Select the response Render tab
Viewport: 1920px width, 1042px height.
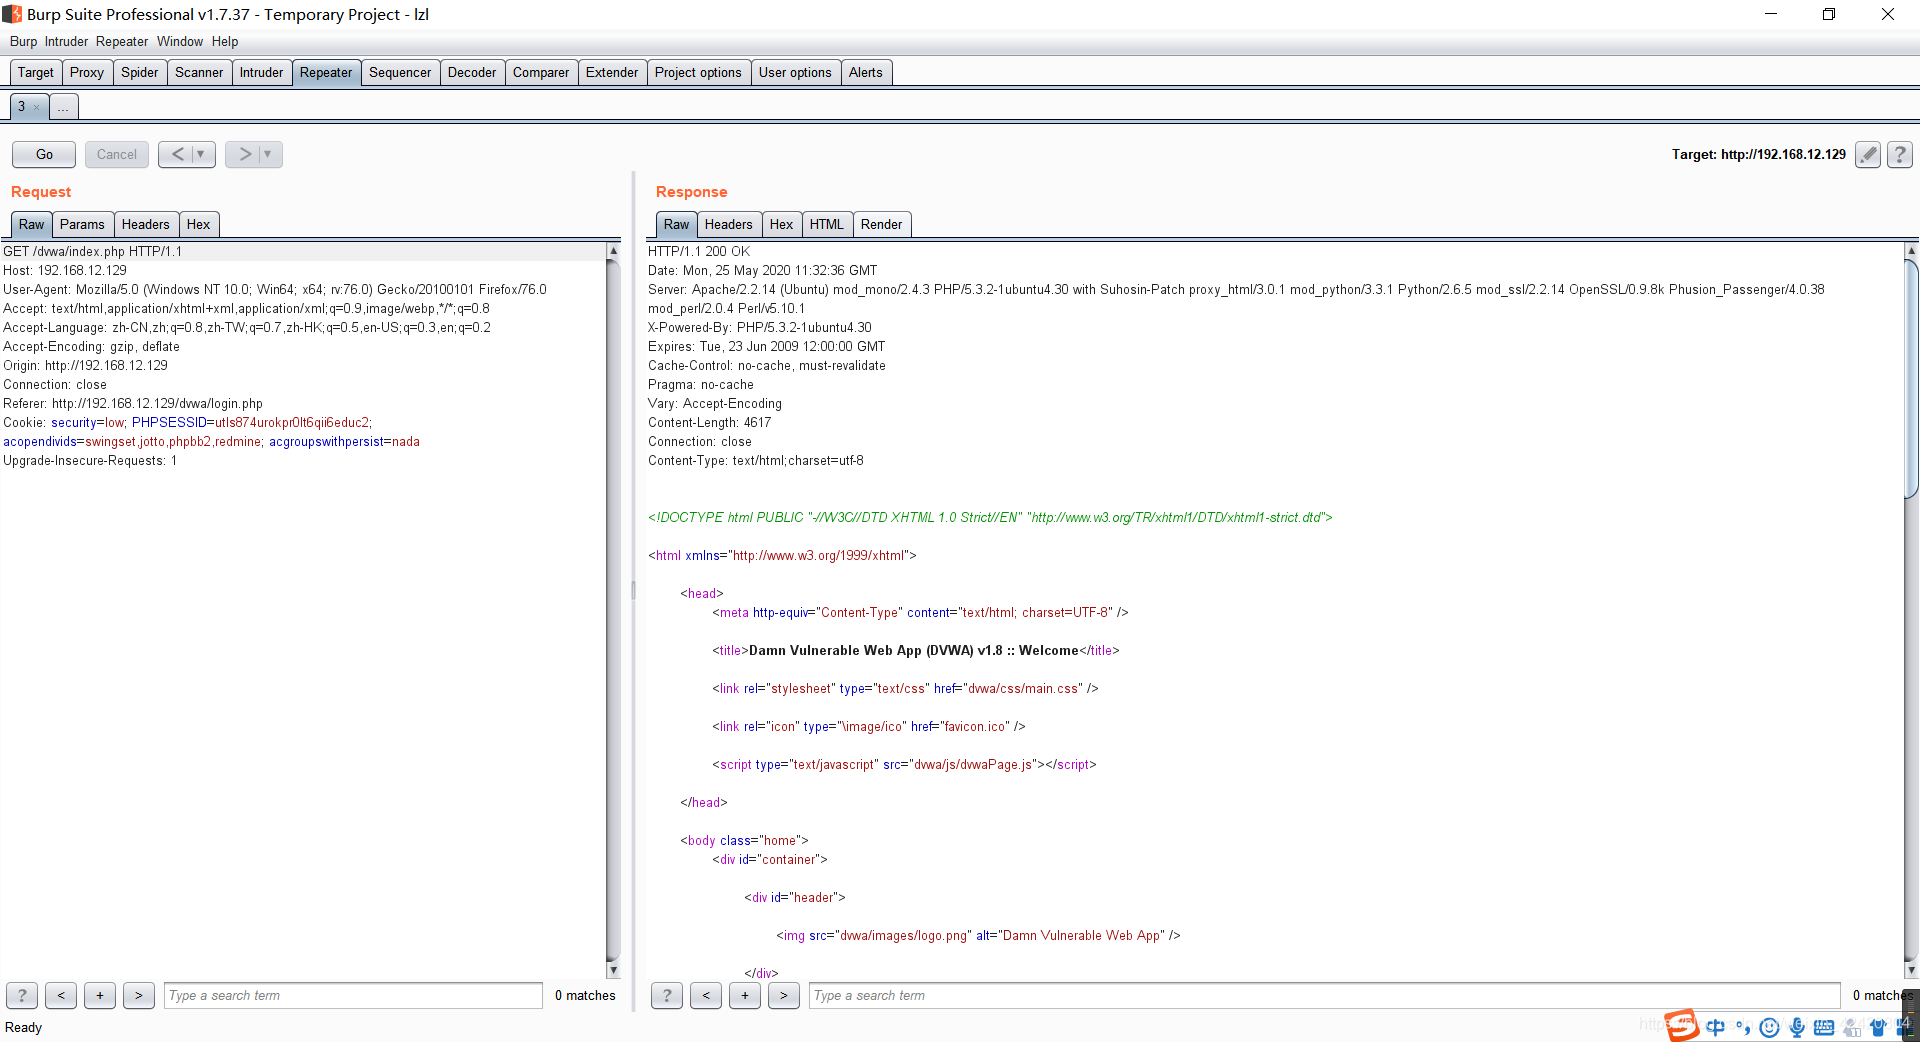882,224
